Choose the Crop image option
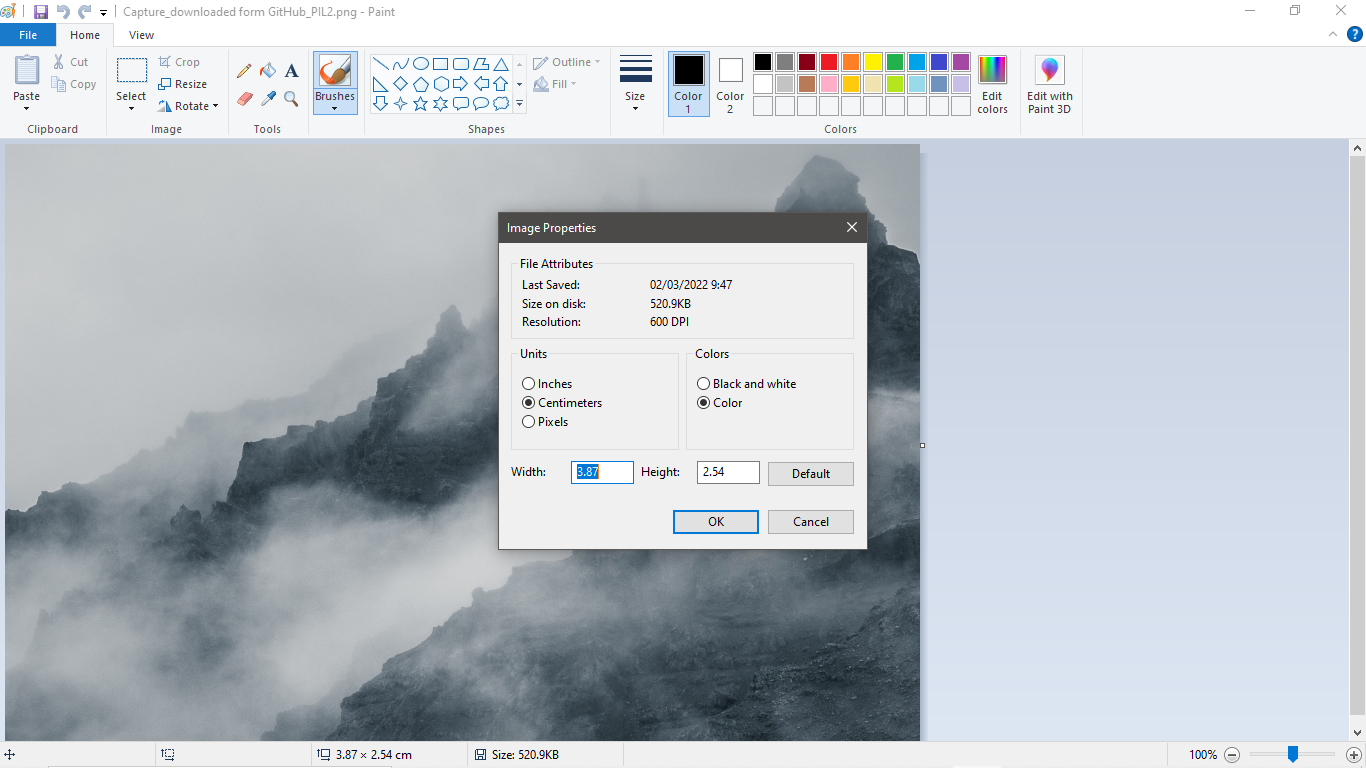 tap(180, 61)
